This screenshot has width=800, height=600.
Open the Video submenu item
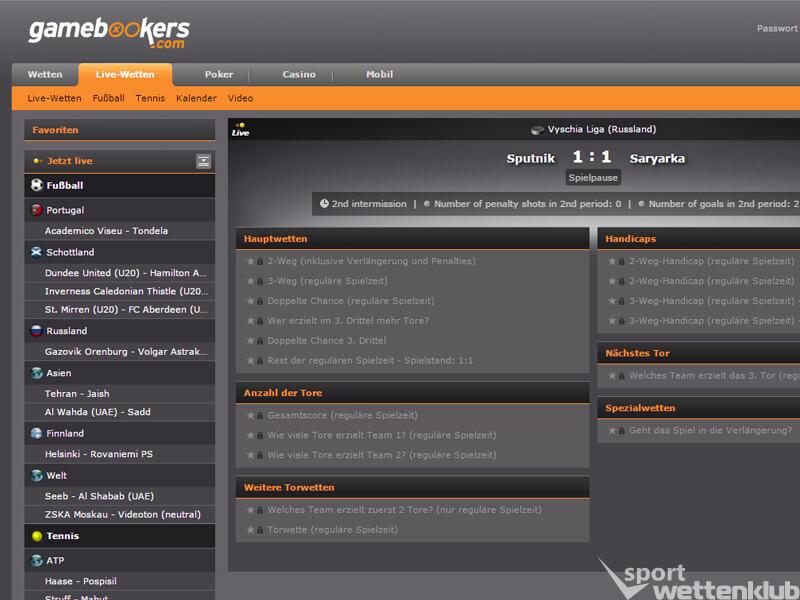(240, 98)
